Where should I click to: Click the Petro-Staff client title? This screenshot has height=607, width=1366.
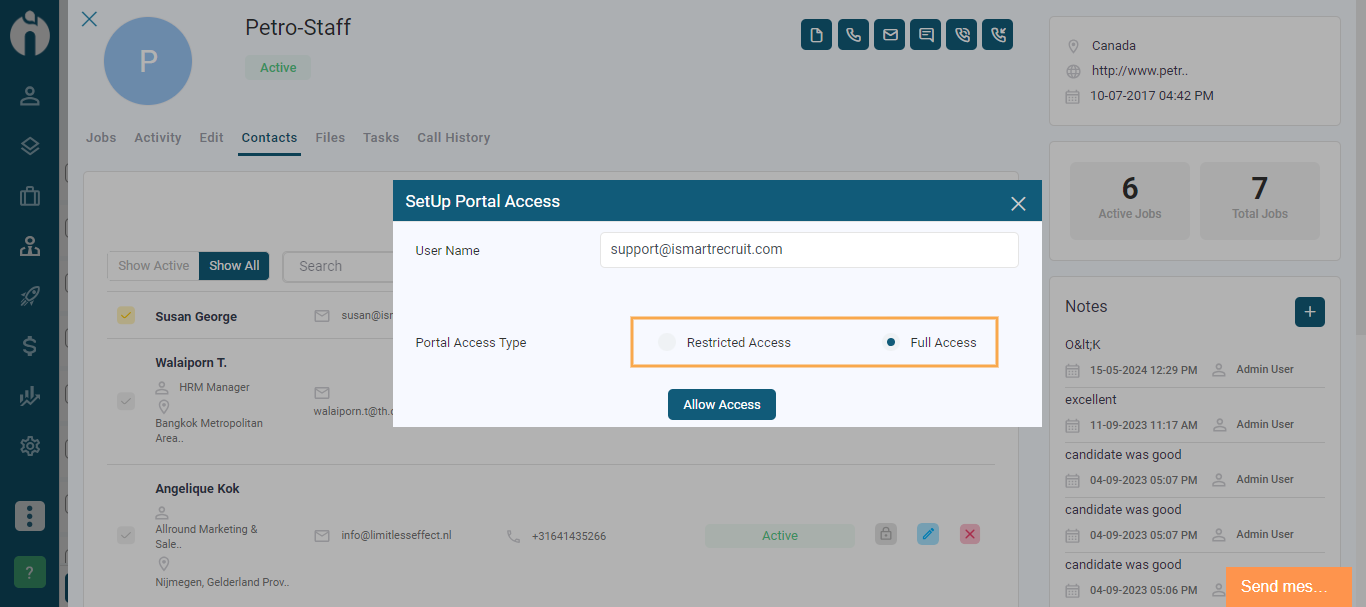pos(298,27)
